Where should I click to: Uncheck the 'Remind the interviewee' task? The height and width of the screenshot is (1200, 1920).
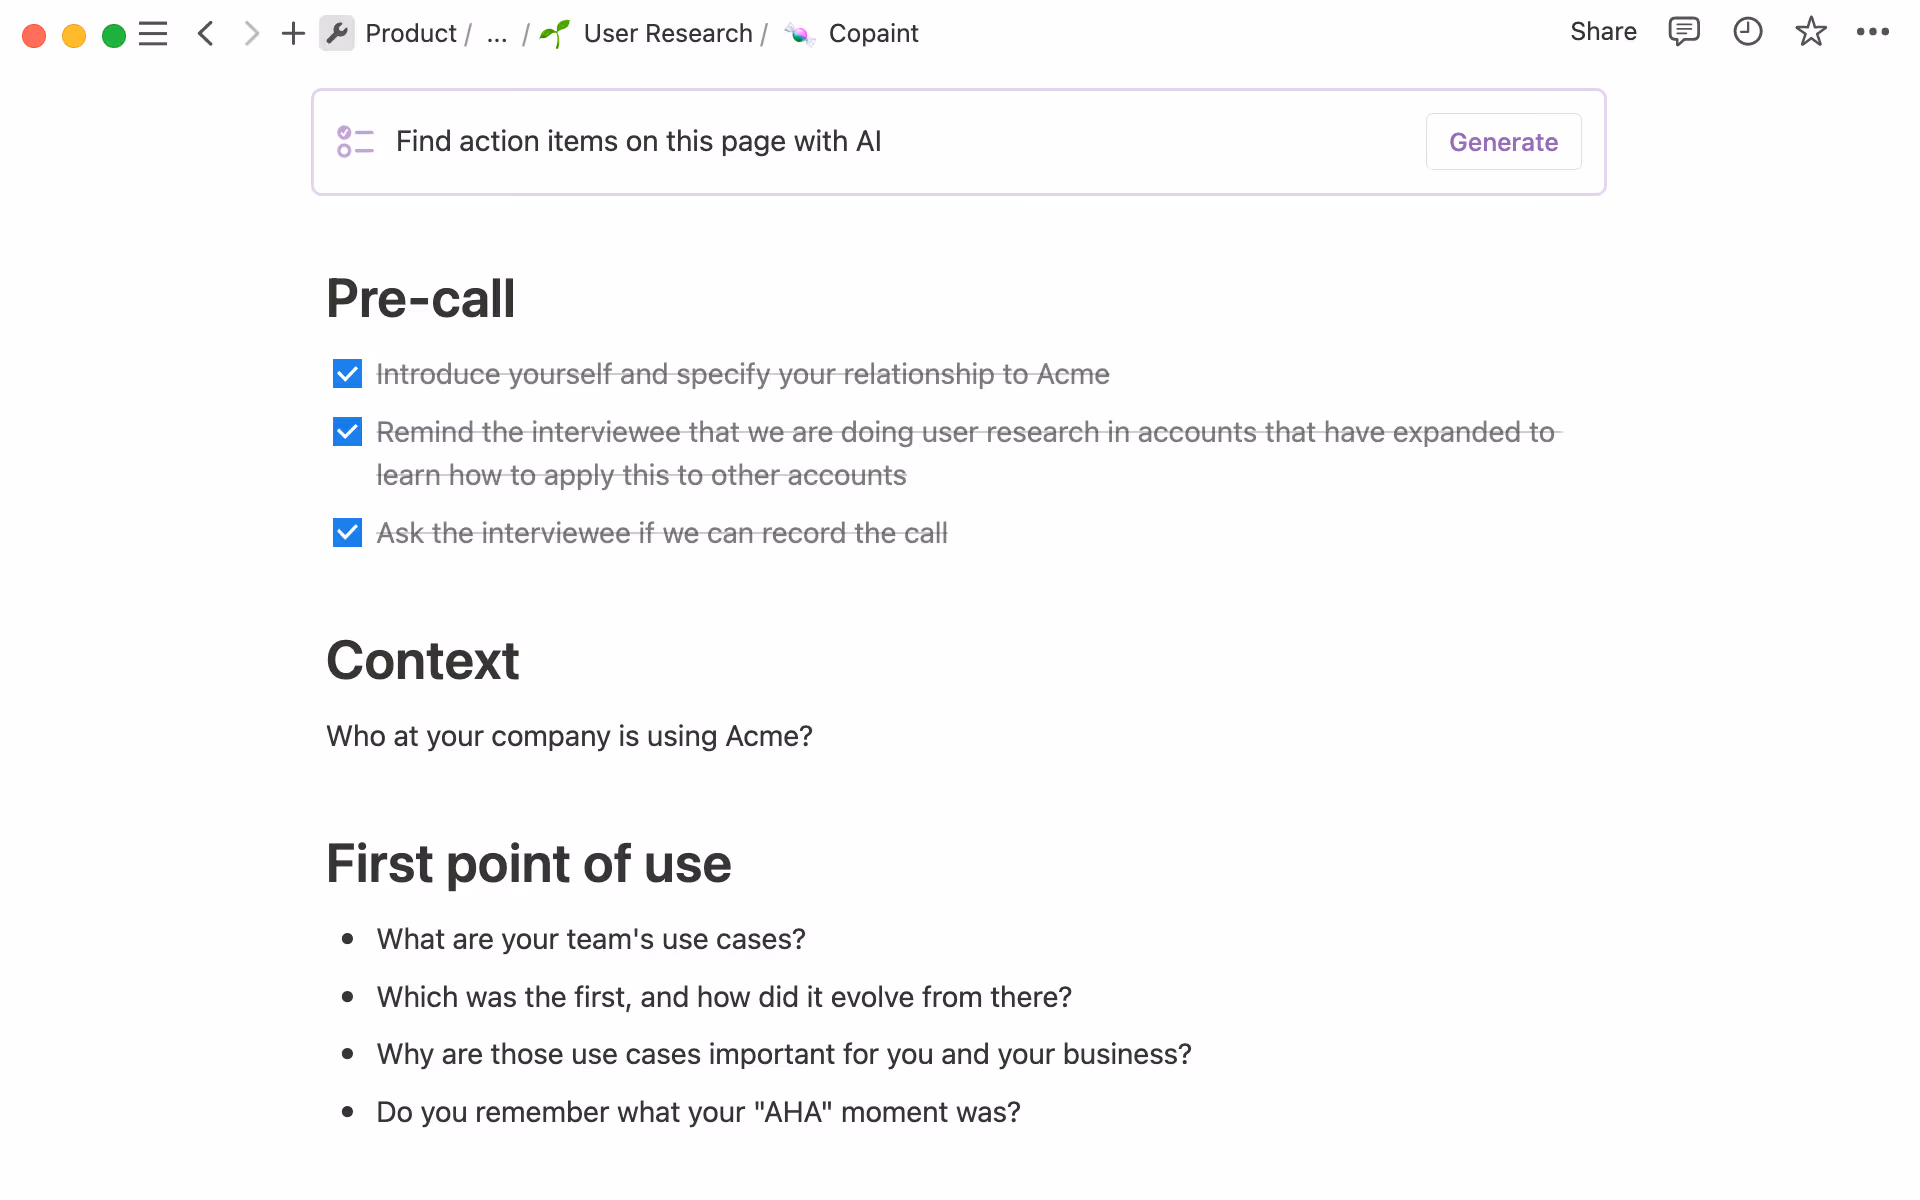(x=346, y=431)
